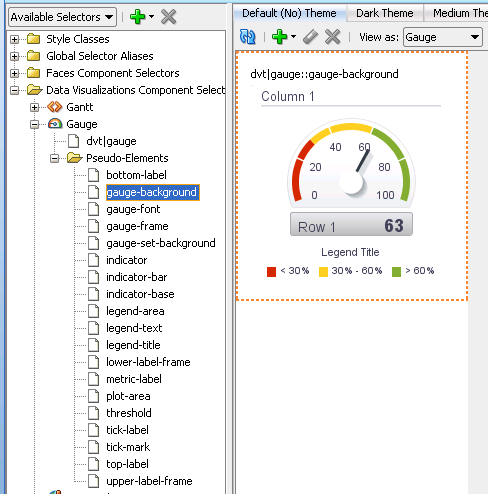Select the indicator-base pseudo-element
Viewport: 488px width, 494px height.
click(x=140, y=294)
